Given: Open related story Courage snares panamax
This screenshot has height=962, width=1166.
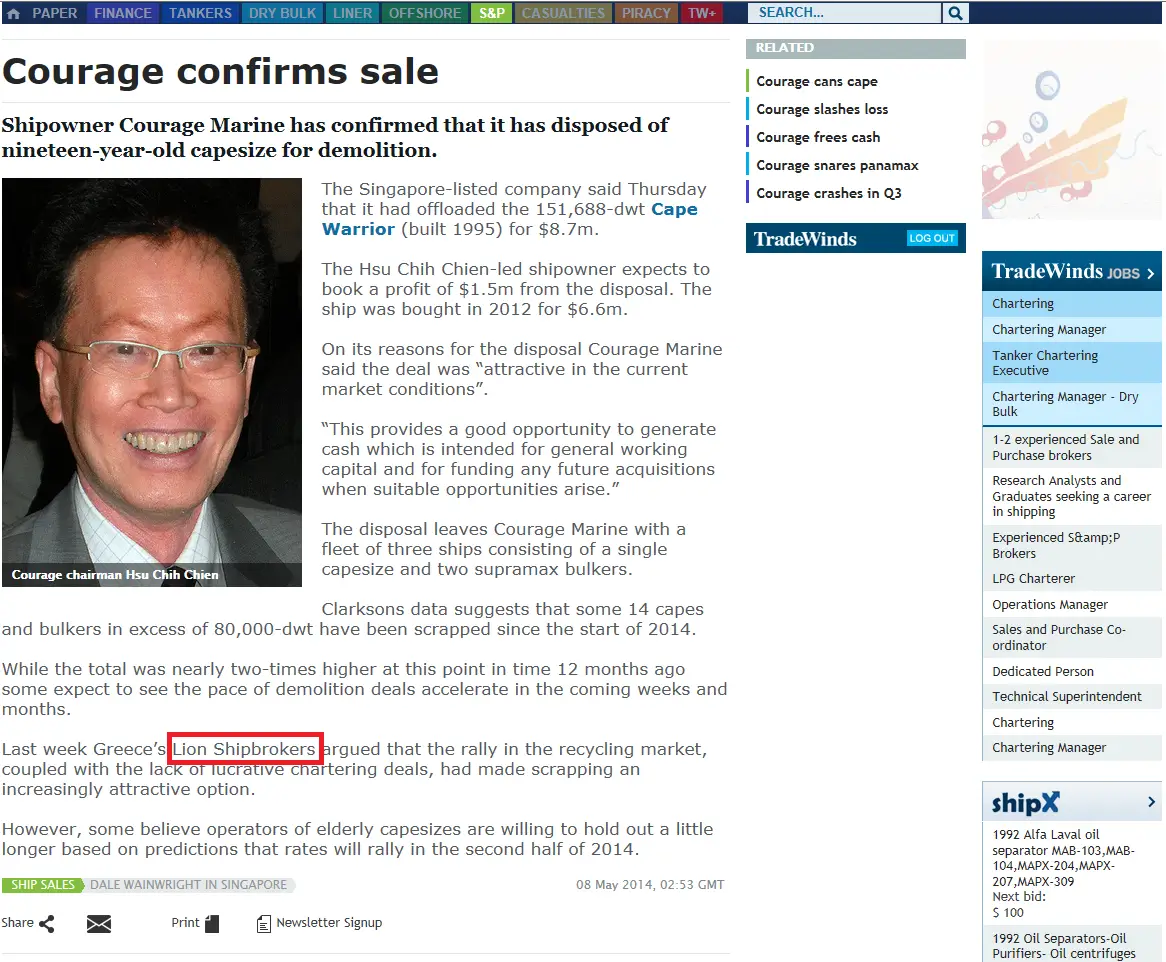Looking at the screenshot, I should pyautogui.click(x=837, y=165).
